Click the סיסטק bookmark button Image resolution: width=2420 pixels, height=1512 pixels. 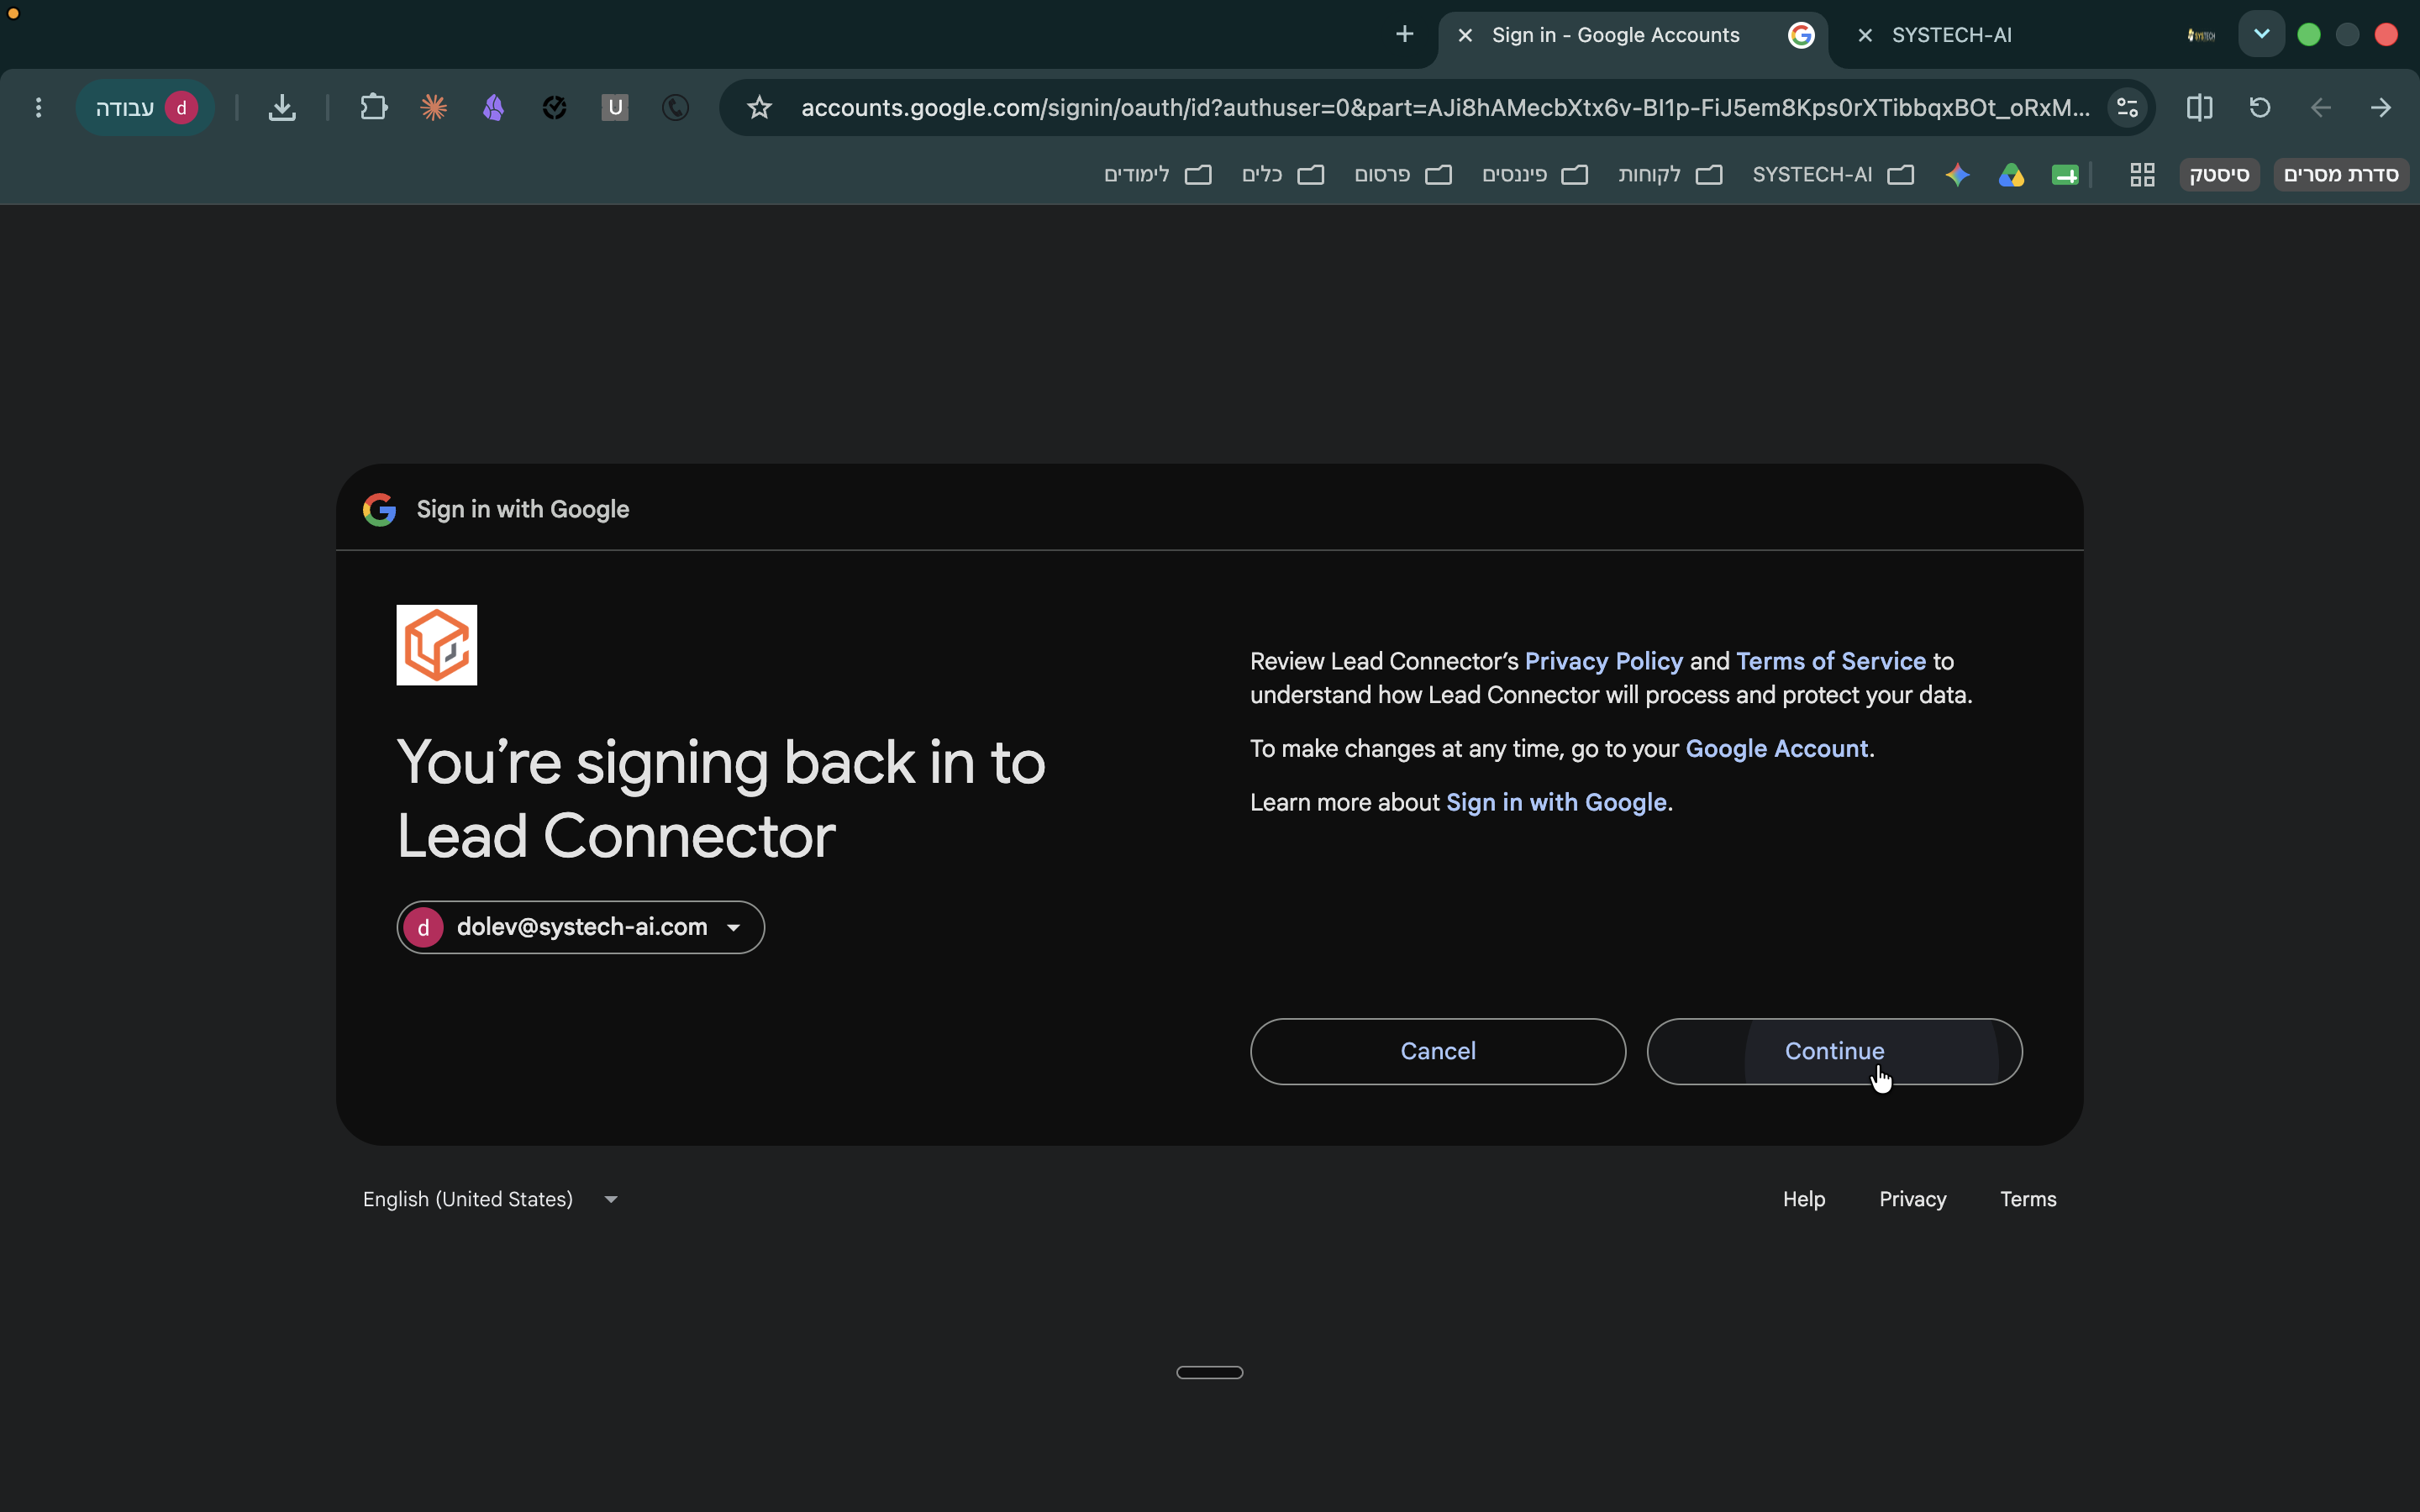2219,175
